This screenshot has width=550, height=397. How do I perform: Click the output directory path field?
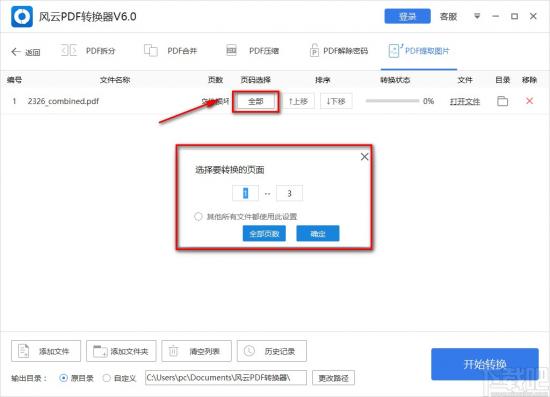click(226, 378)
